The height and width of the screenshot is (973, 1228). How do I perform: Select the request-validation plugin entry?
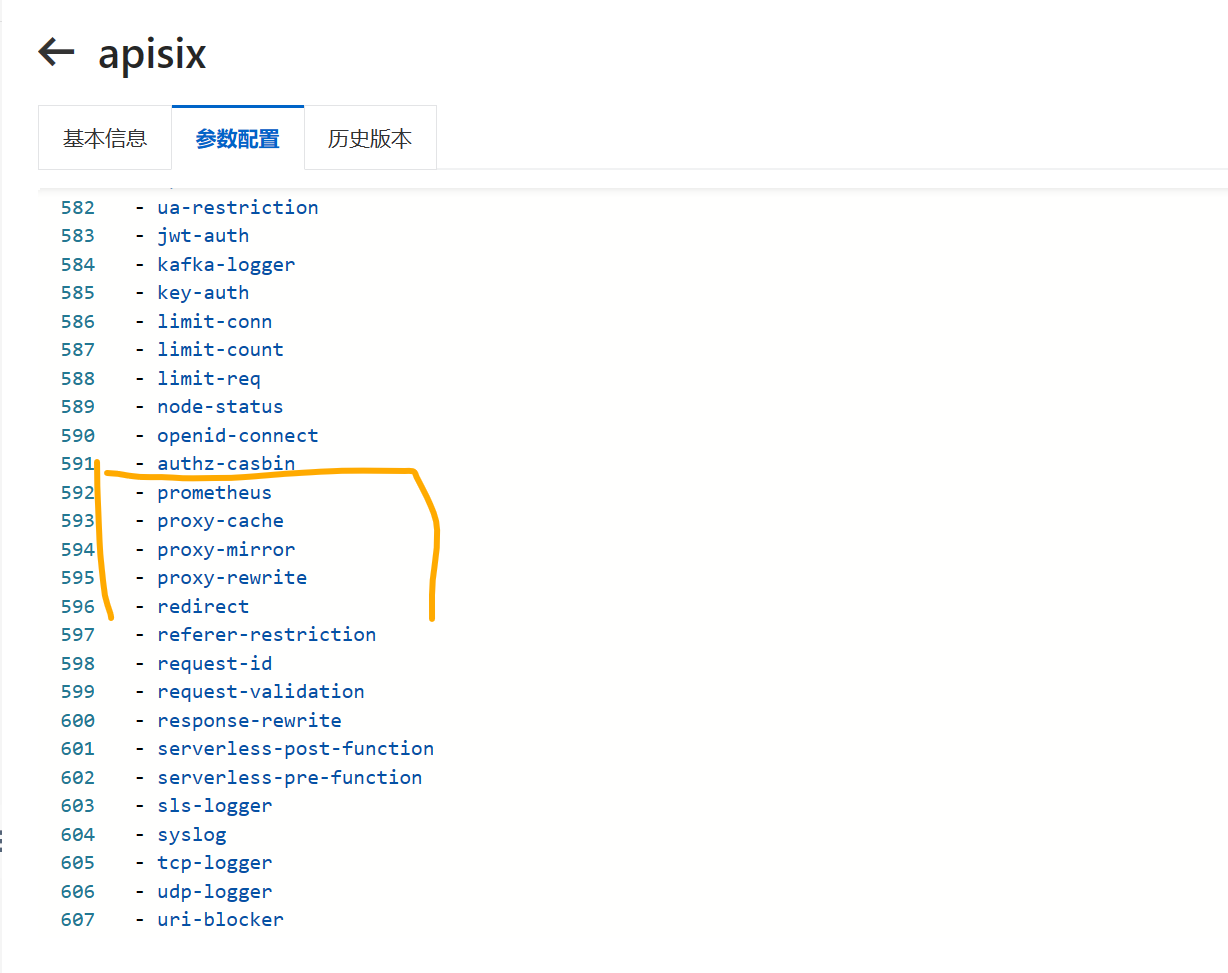point(260,691)
